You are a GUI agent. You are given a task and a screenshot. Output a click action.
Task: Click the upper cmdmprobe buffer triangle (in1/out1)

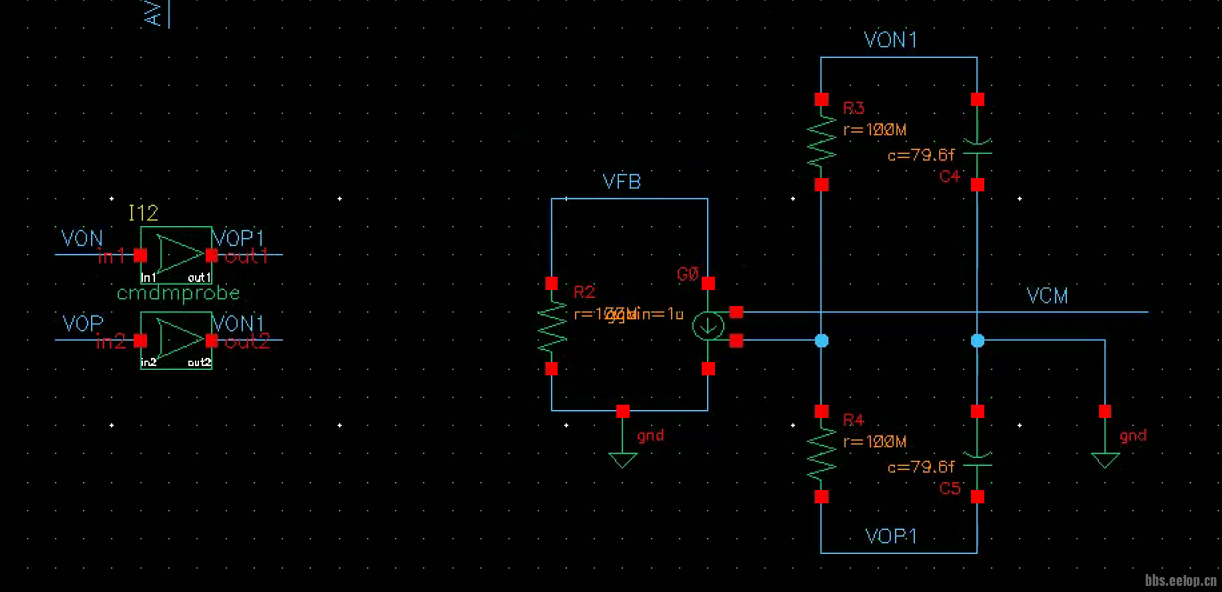click(178, 254)
